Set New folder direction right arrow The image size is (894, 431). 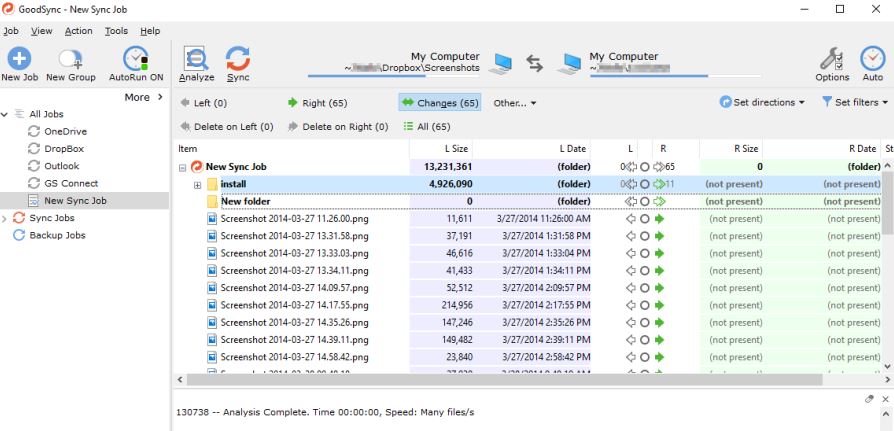(x=660, y=202)
